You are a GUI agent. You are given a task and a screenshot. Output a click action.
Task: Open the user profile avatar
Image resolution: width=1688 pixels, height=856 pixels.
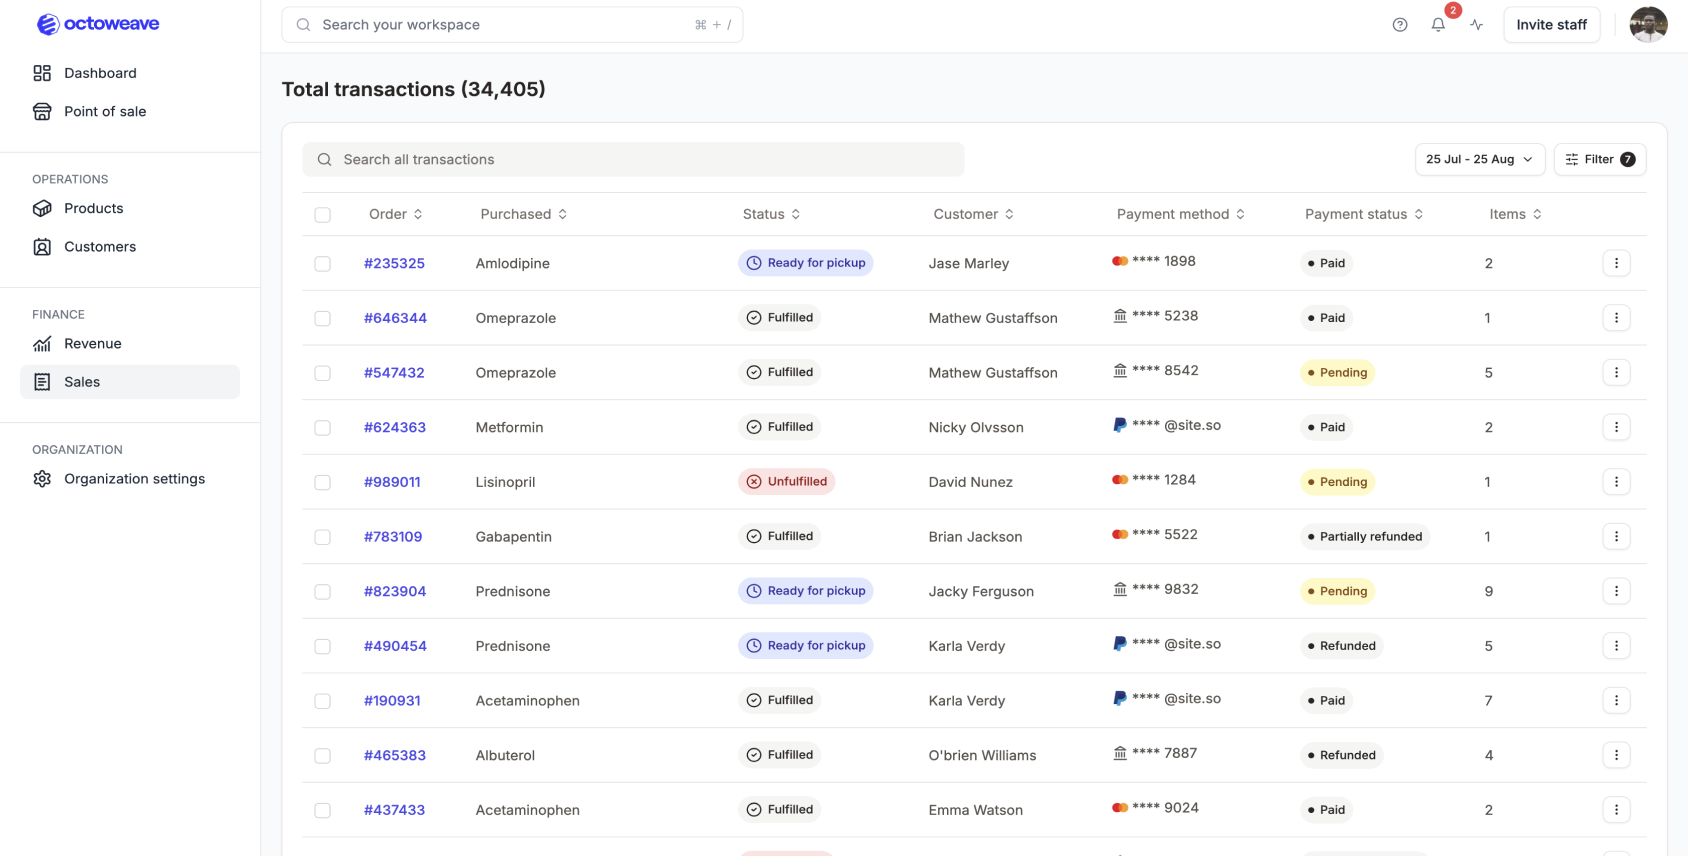pos(1648,25)
